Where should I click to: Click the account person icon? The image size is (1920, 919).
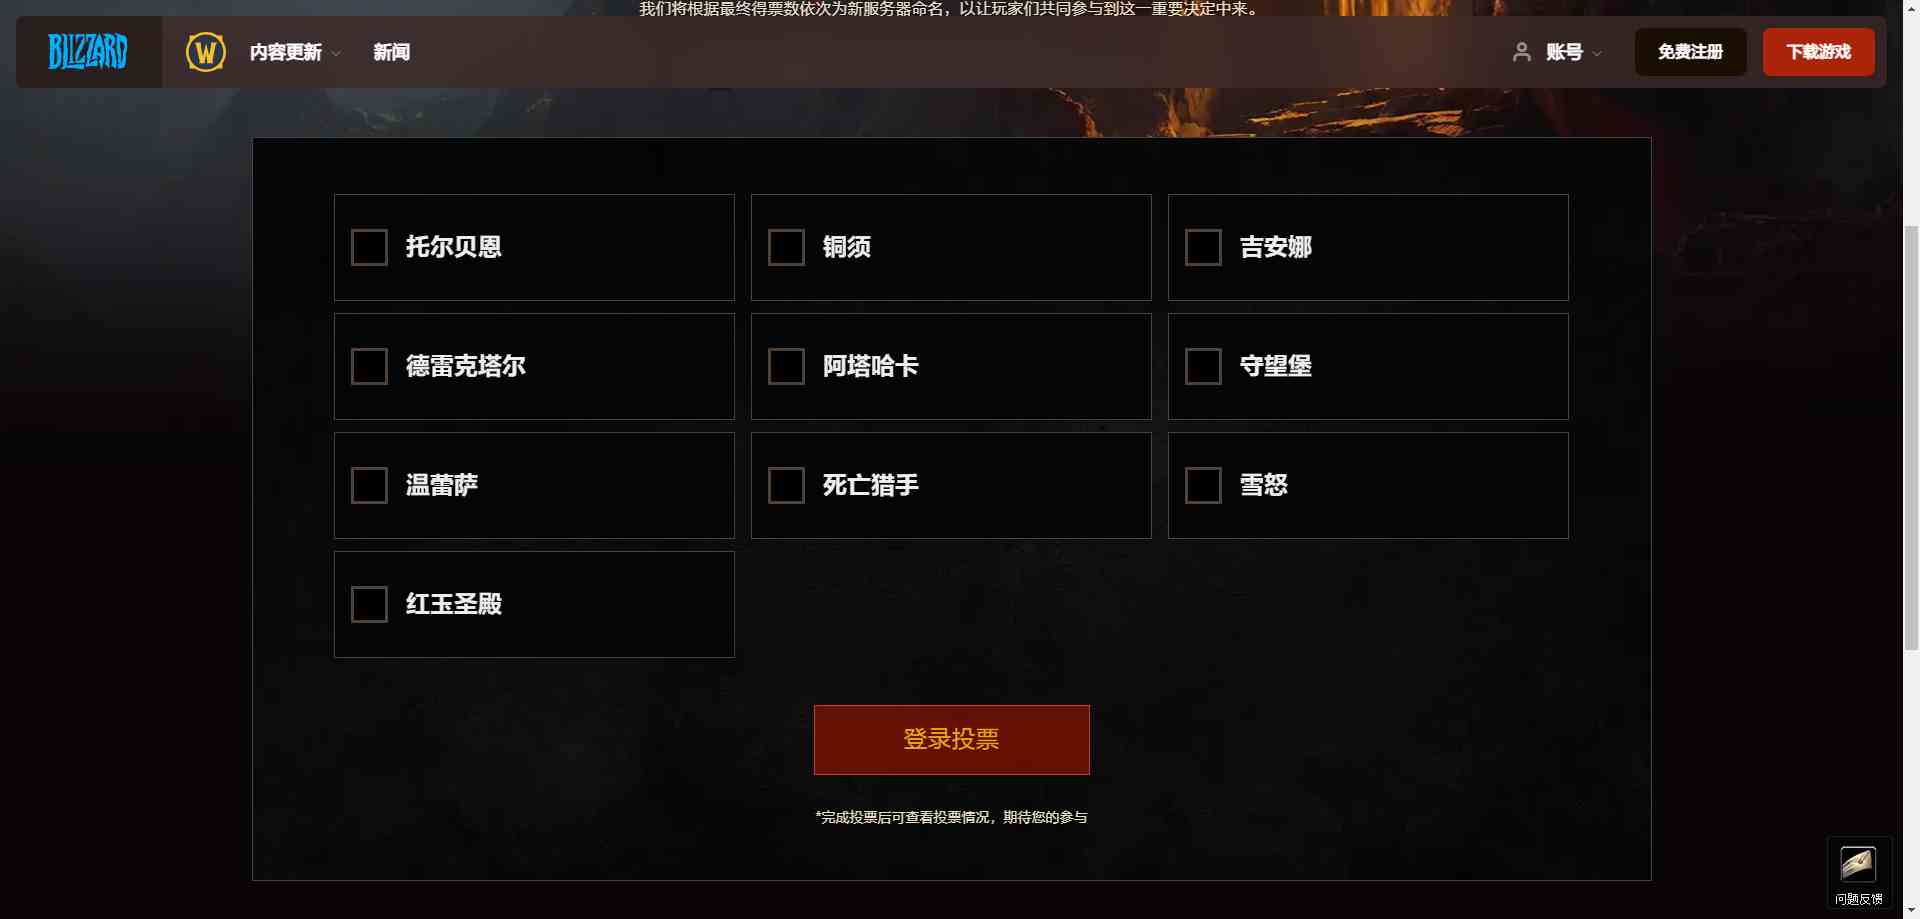pyautogui.click(x=1522, y=52)
